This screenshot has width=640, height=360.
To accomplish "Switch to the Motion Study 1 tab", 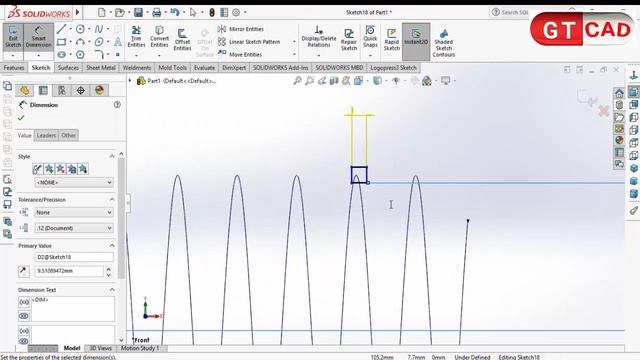I will point(140,348).
